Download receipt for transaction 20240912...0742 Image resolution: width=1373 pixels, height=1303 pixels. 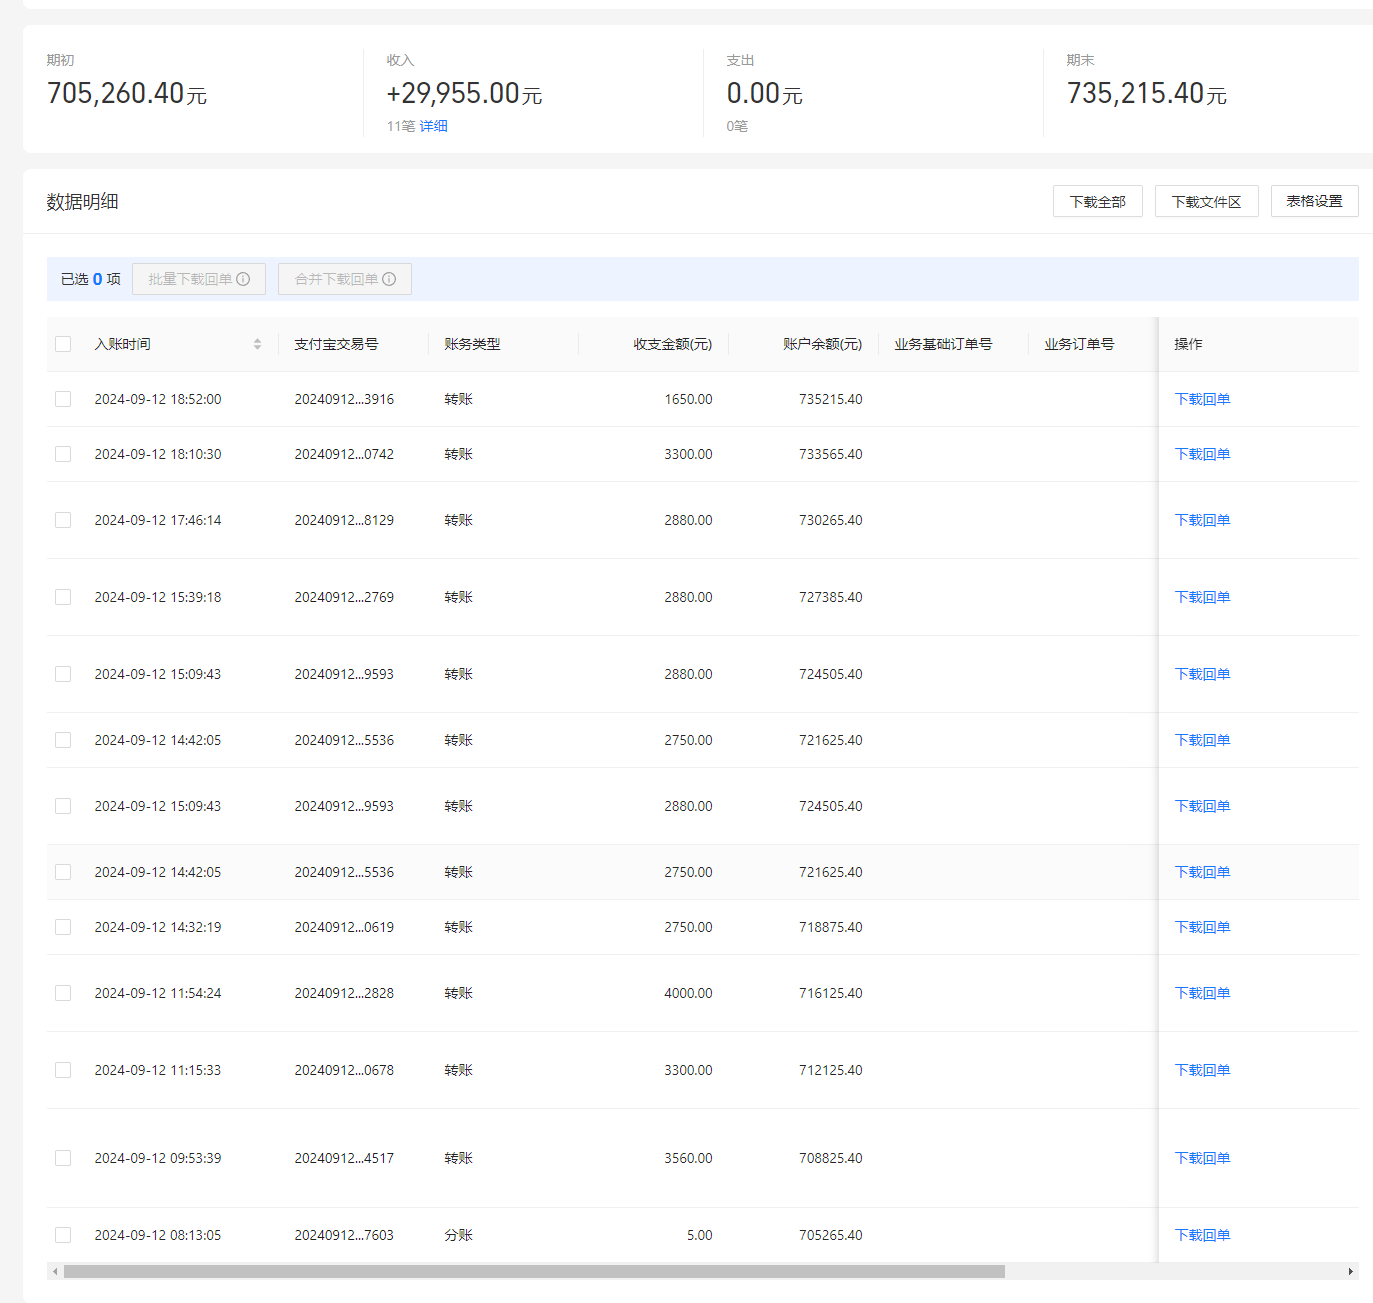pyautogui.click(x=1202, y=454)
